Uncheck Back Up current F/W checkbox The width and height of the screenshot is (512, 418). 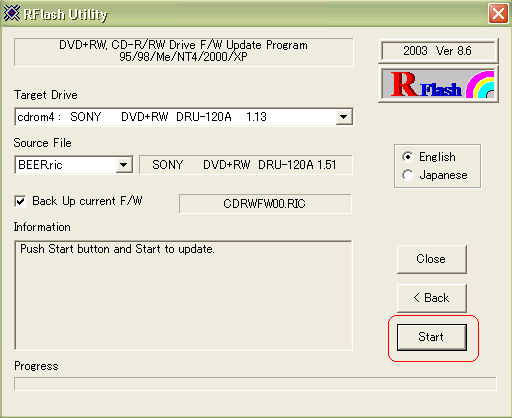tap(20, 201)
